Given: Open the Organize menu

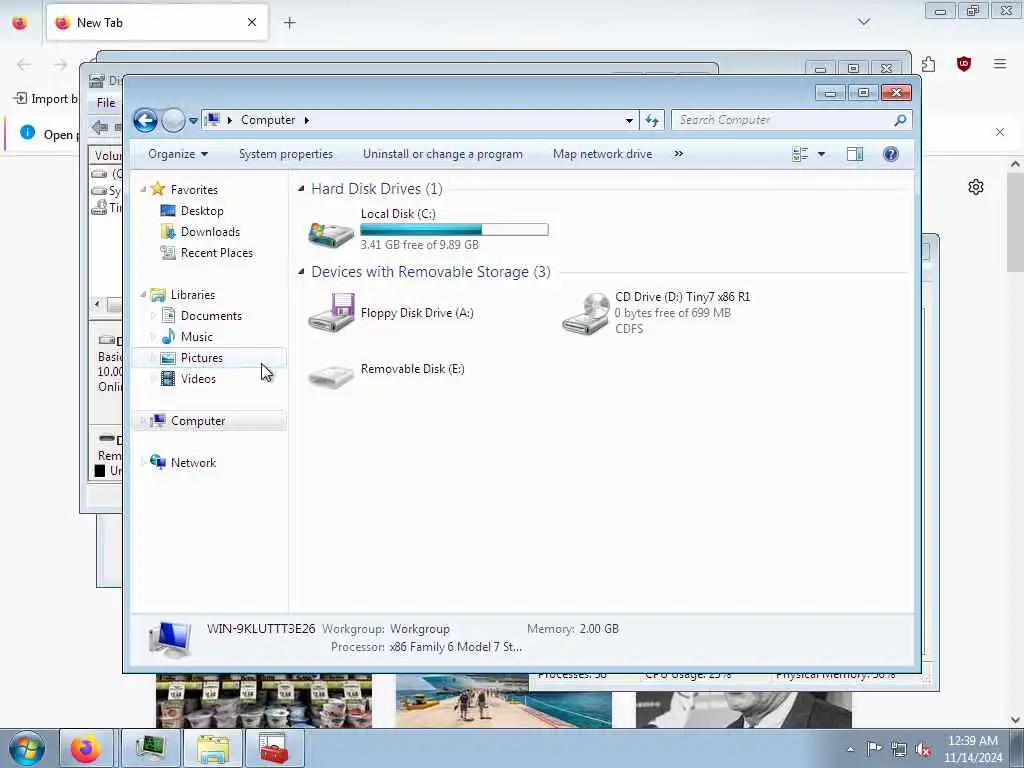Looking at the screenshot, I should point(178,154).
